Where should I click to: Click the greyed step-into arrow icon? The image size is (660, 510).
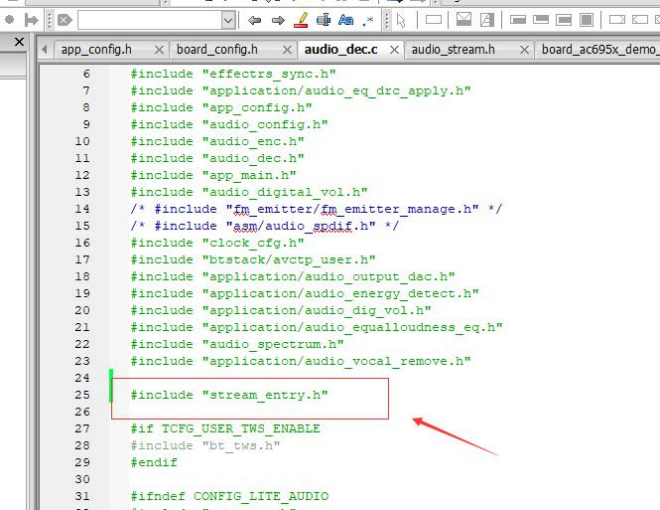click(32, 20)
